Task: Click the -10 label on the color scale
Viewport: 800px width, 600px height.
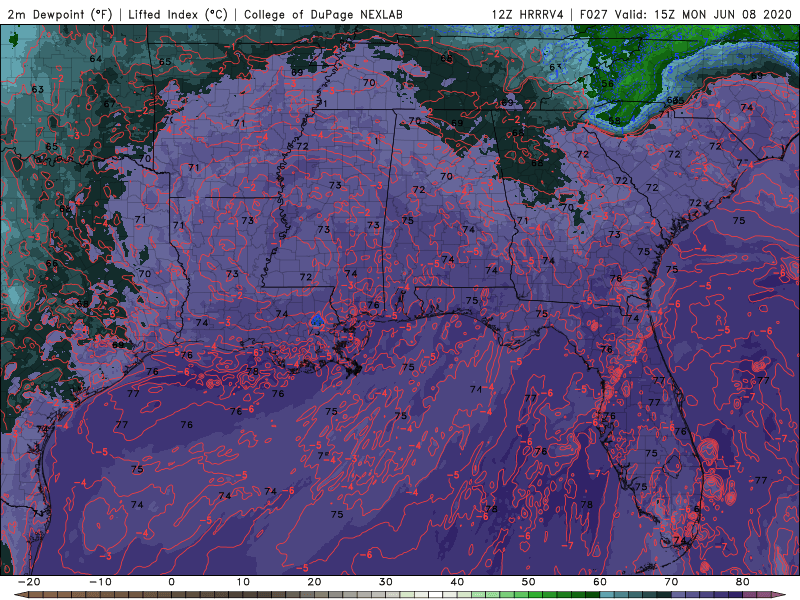Action: click(x=100, y=582)
